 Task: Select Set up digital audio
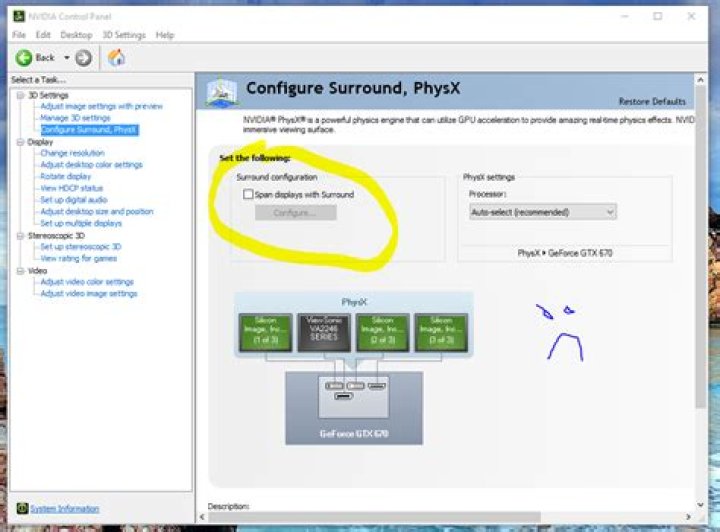73,200
